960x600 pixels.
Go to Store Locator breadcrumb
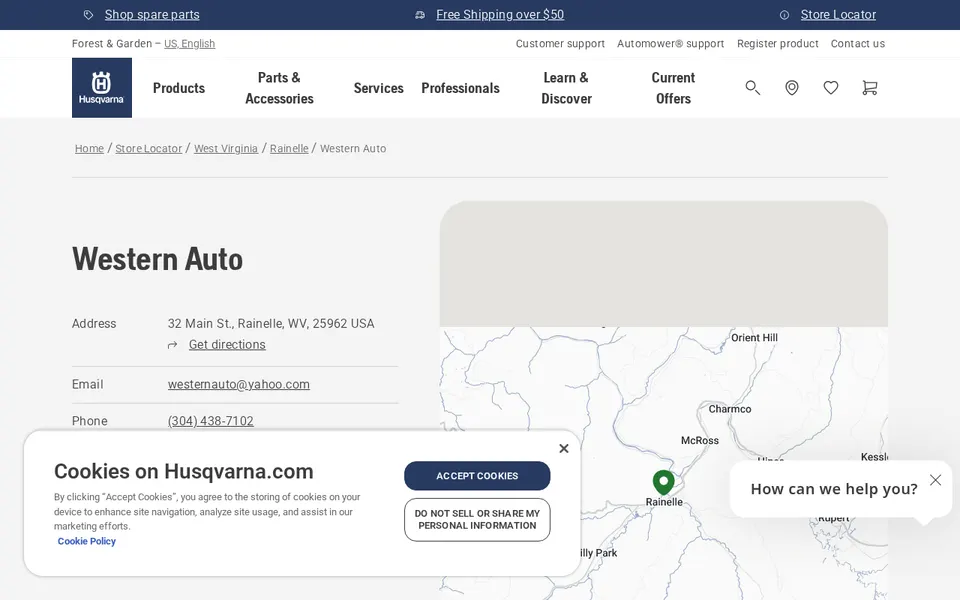tap(149, 148)
